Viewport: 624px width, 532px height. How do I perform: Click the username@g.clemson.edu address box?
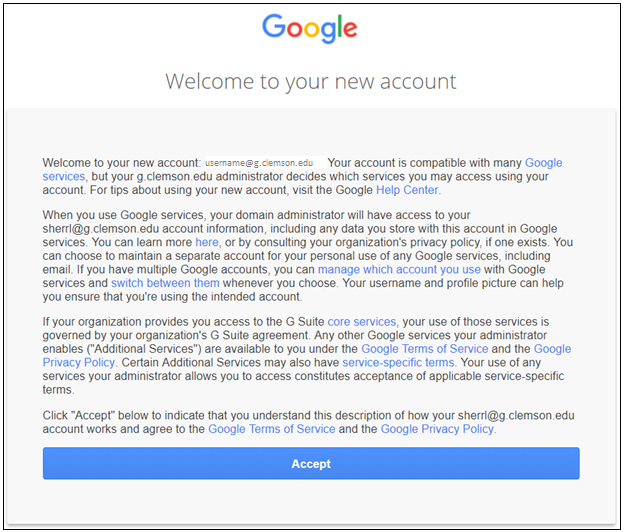pyautogui.click(x=264, y=163)
